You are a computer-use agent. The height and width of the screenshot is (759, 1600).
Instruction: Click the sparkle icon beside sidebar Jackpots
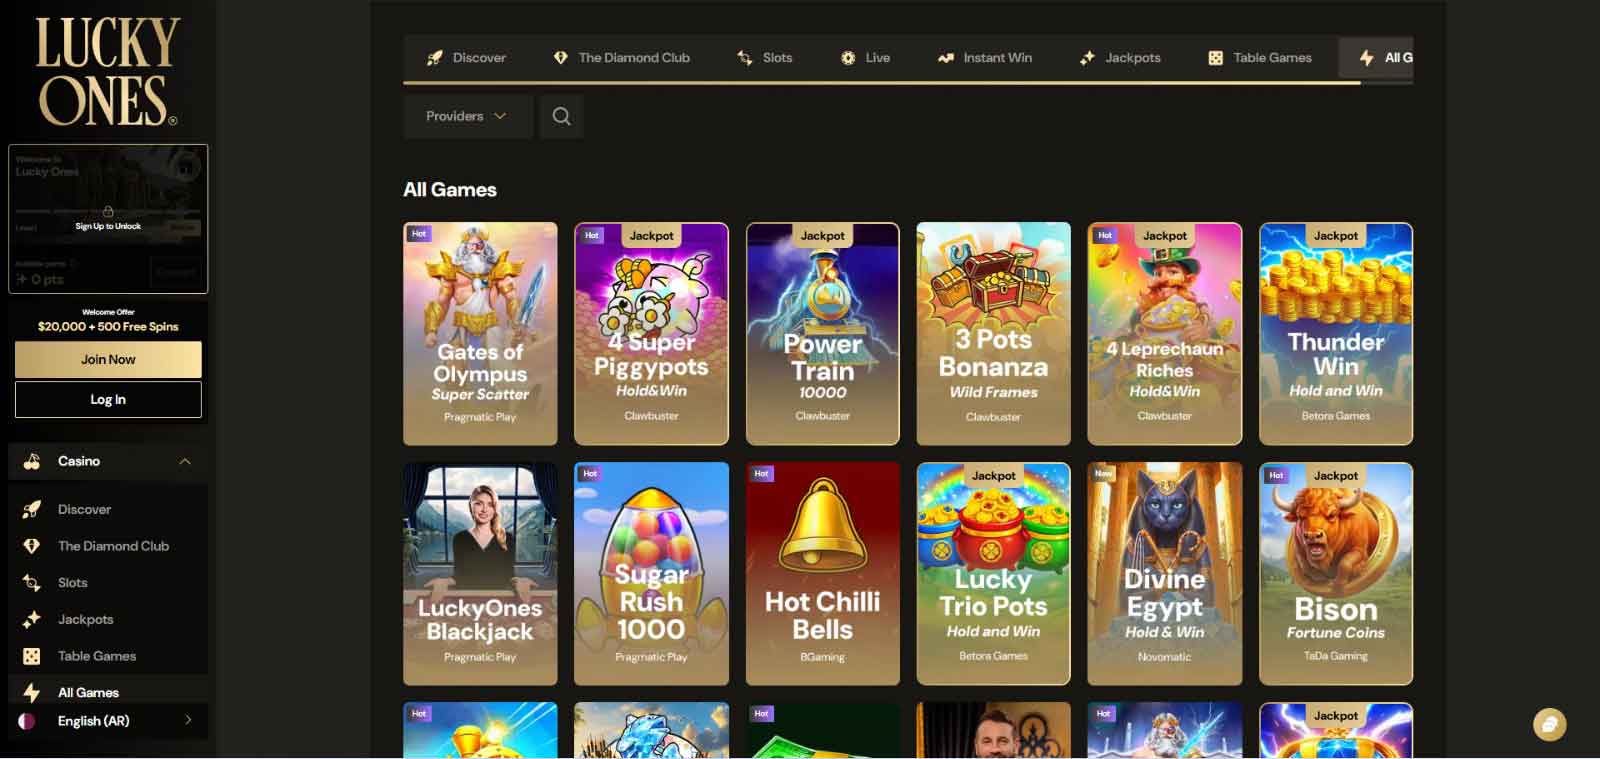32,620
